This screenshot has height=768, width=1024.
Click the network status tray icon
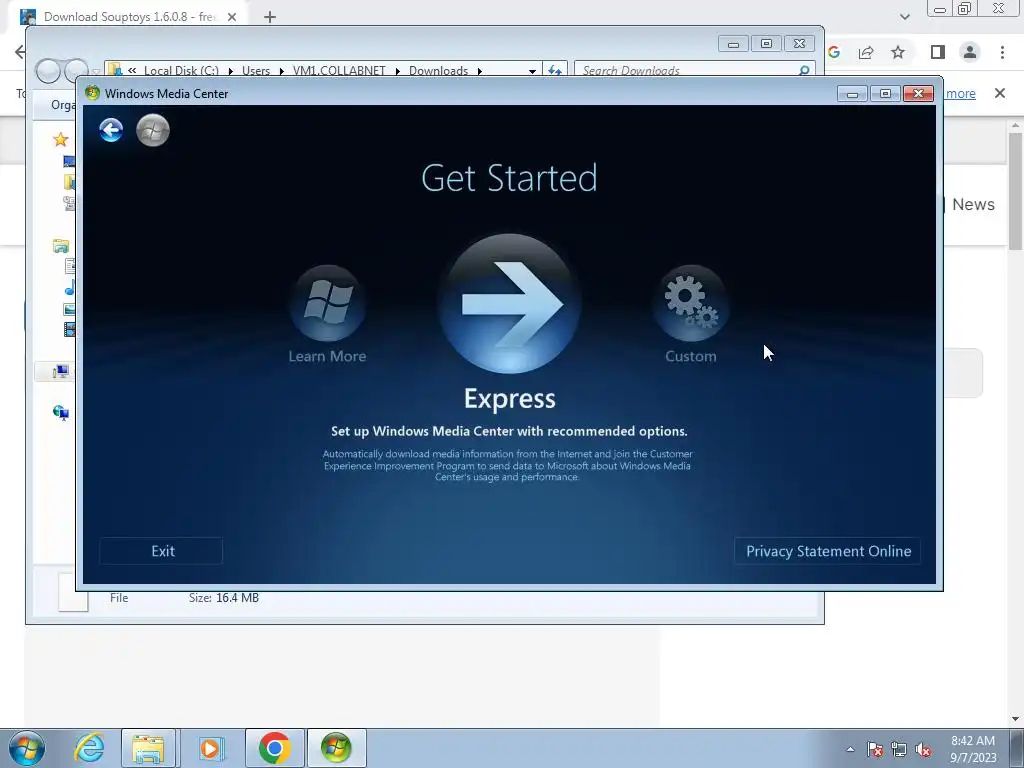point(899,749)
